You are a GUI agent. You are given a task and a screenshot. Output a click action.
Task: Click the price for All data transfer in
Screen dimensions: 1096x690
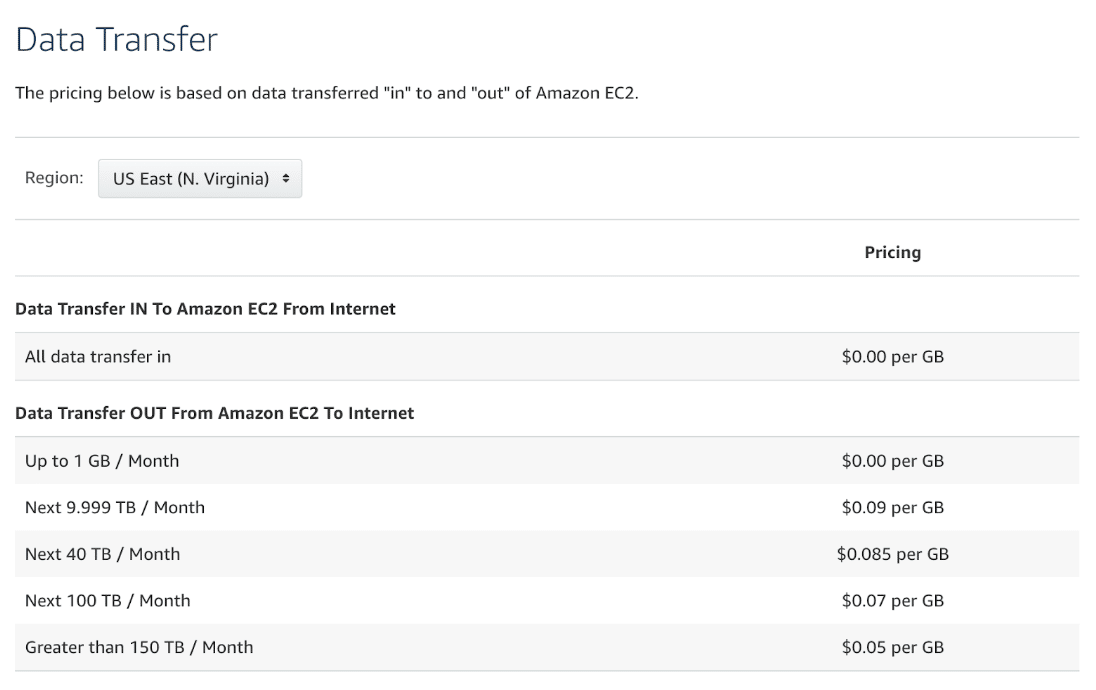[x=893, y=357]
